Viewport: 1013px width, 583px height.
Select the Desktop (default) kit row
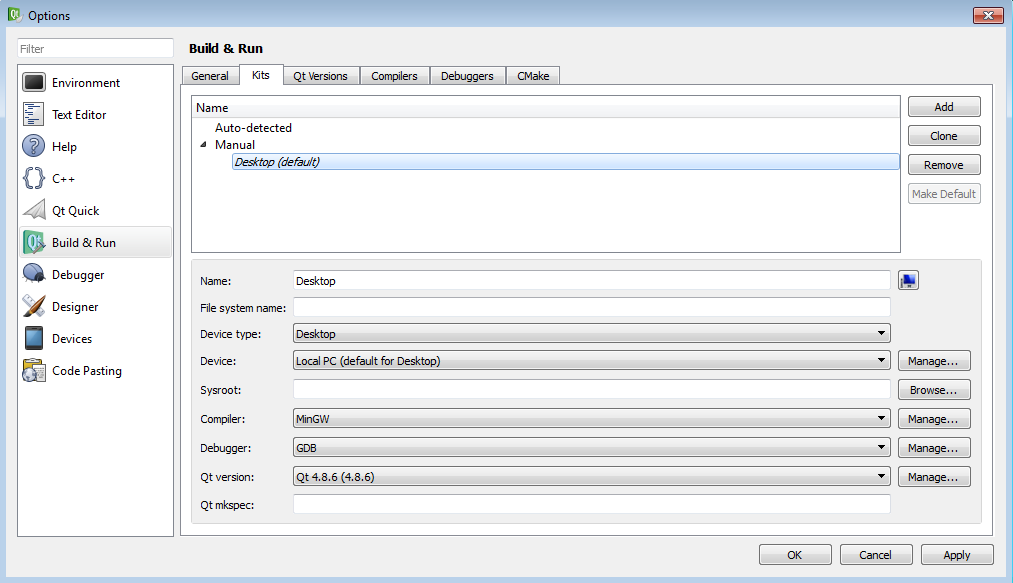[565, 162]
